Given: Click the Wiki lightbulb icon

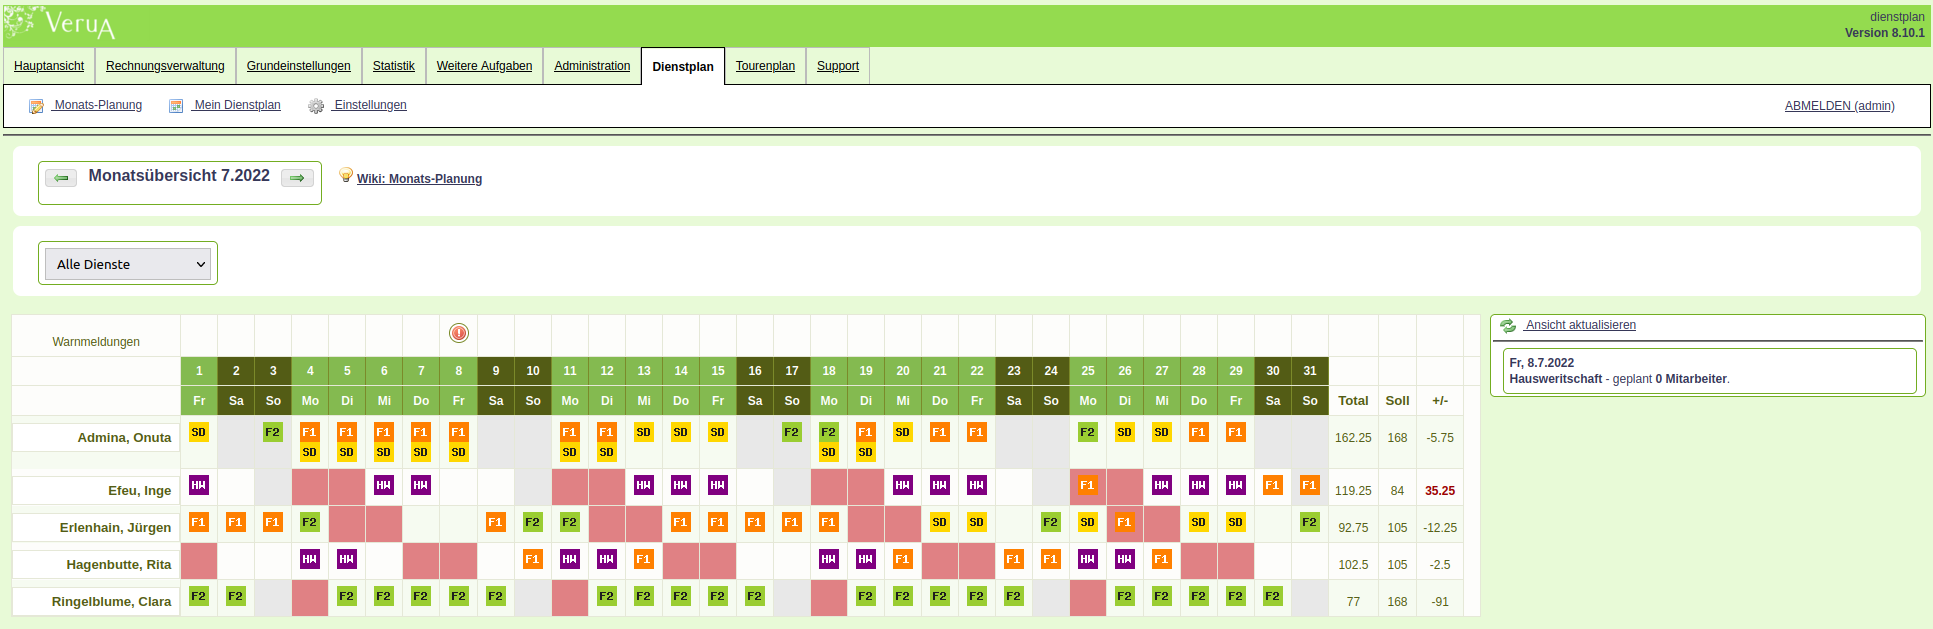Looking at the screenshot, I should pos(346,175).
